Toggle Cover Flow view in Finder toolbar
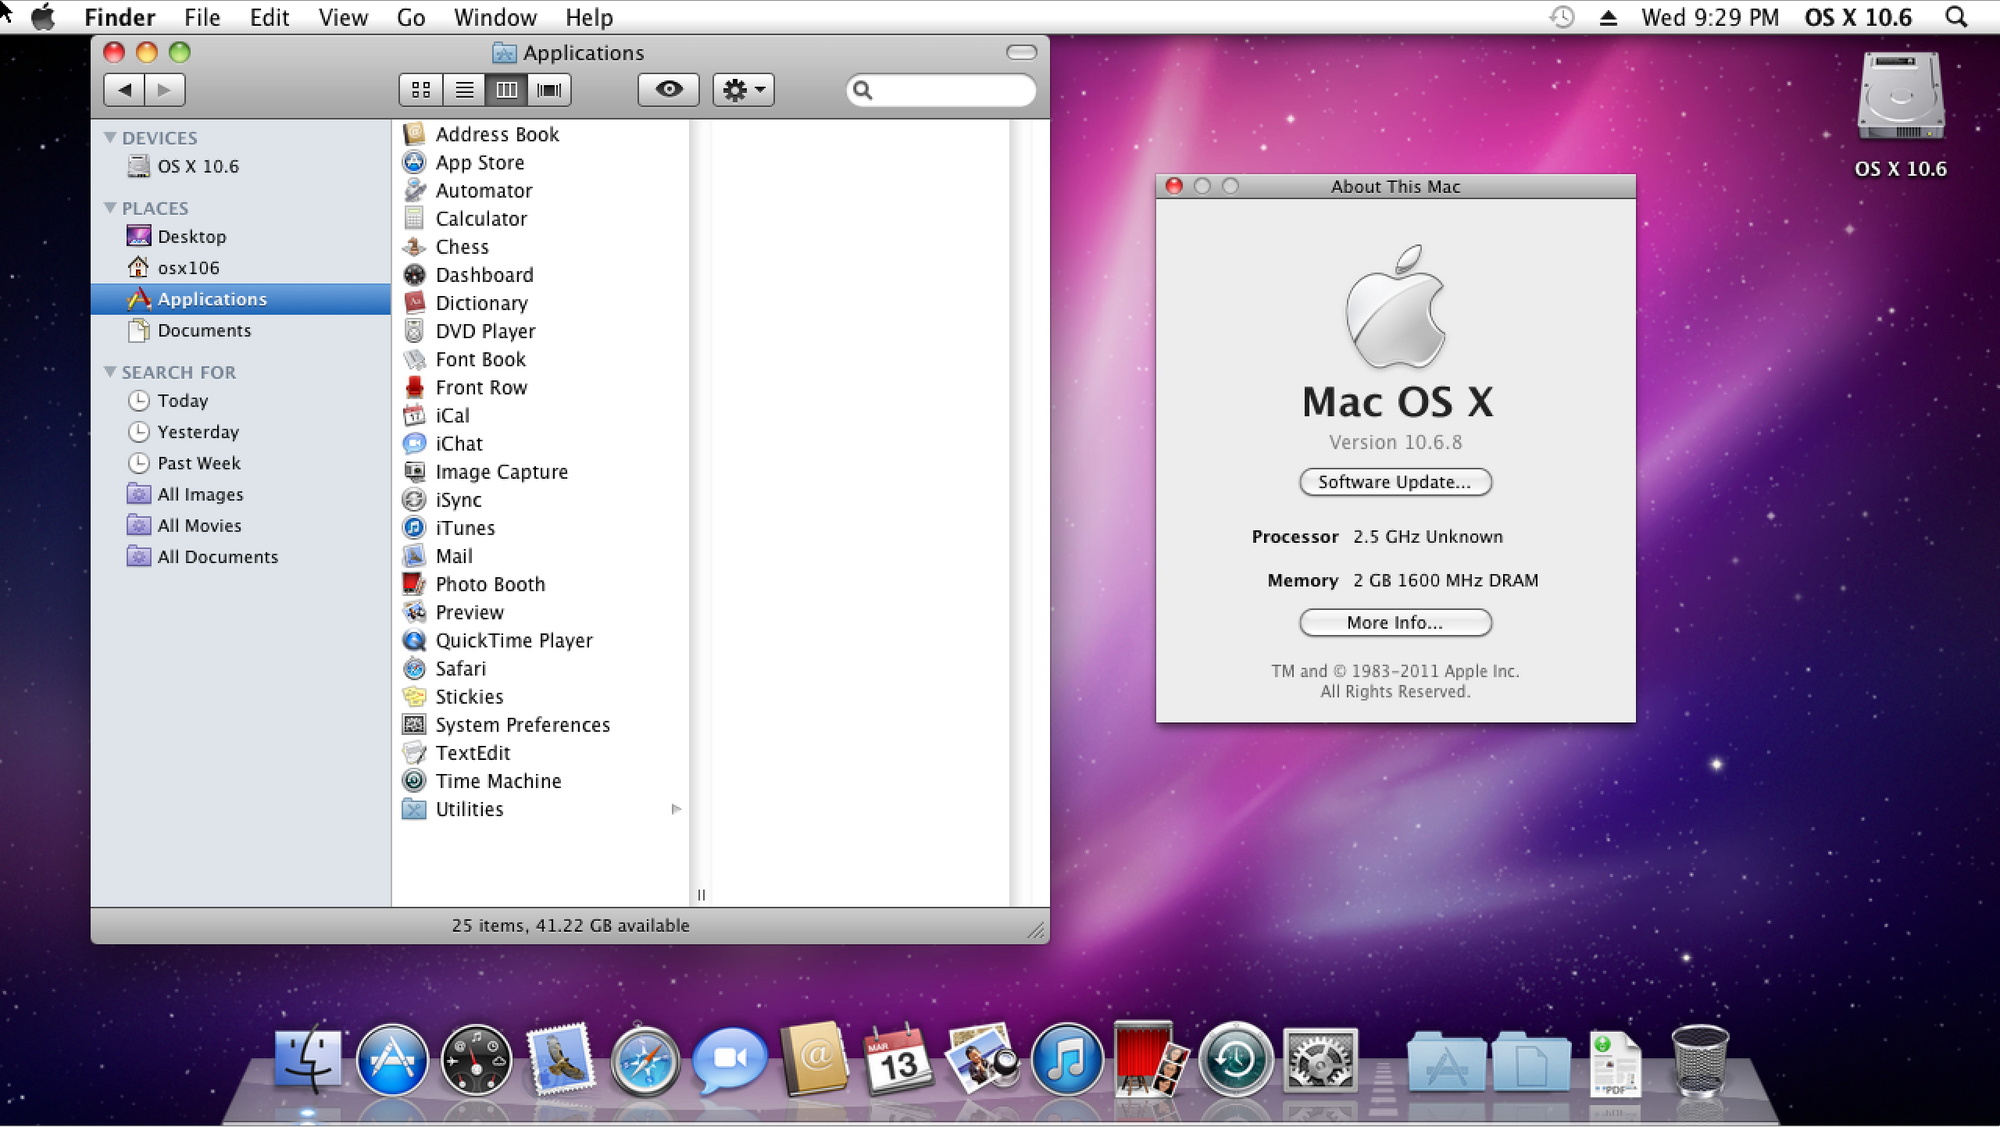 click(549, 89)
